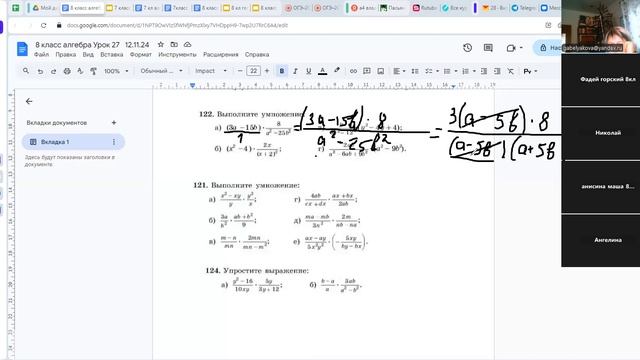Insert an image from the toolbar
Image resolution: width=640 pixels, height=360 pixels.
pos(380,71)
